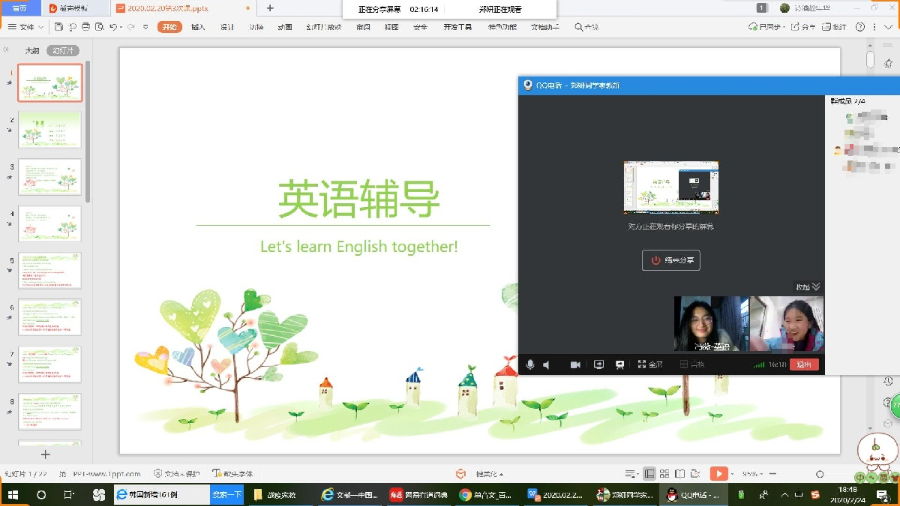Screen dimensions: 900x506
Task: Click the screen share icon in QQ call
Action: (599, 364)
